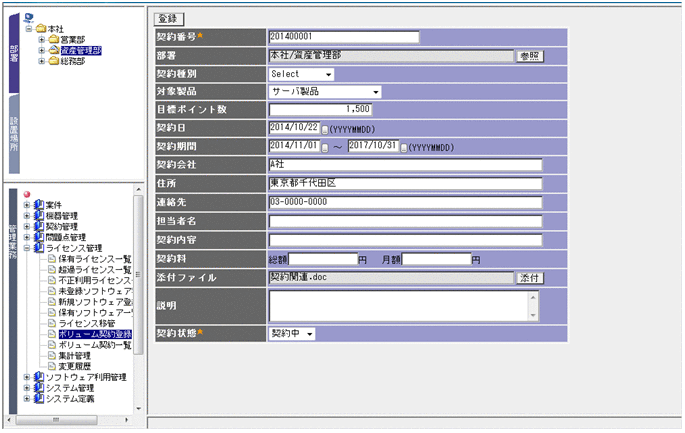Viewport: 685px width, 433px height.
Task: Click inside the 説明 text area
Action: point(399,306)
